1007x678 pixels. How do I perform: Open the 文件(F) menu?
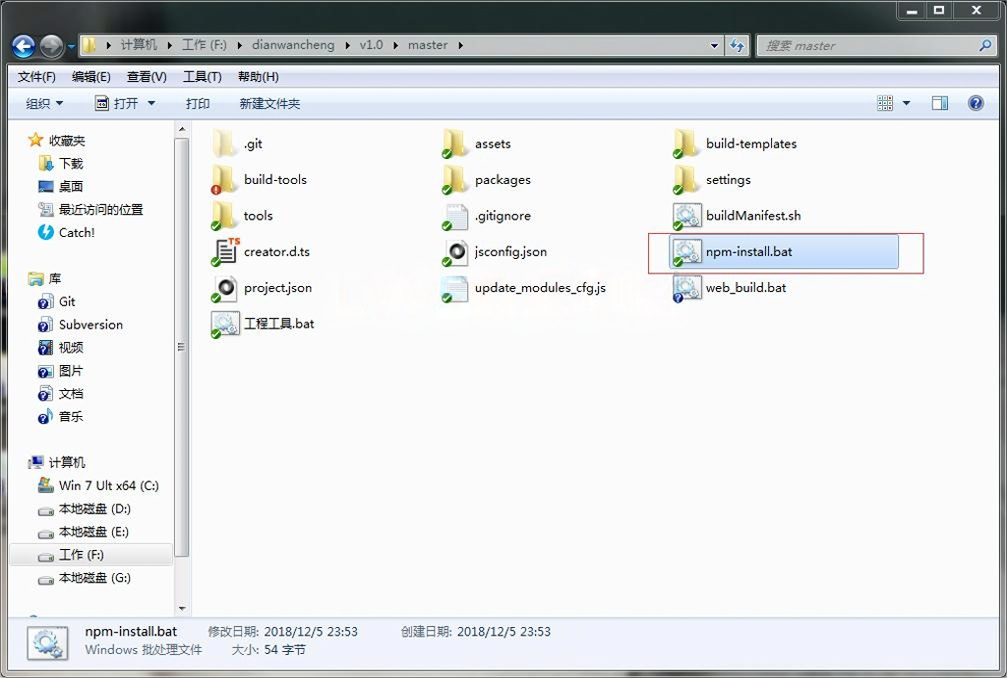[x=37, y=77]
